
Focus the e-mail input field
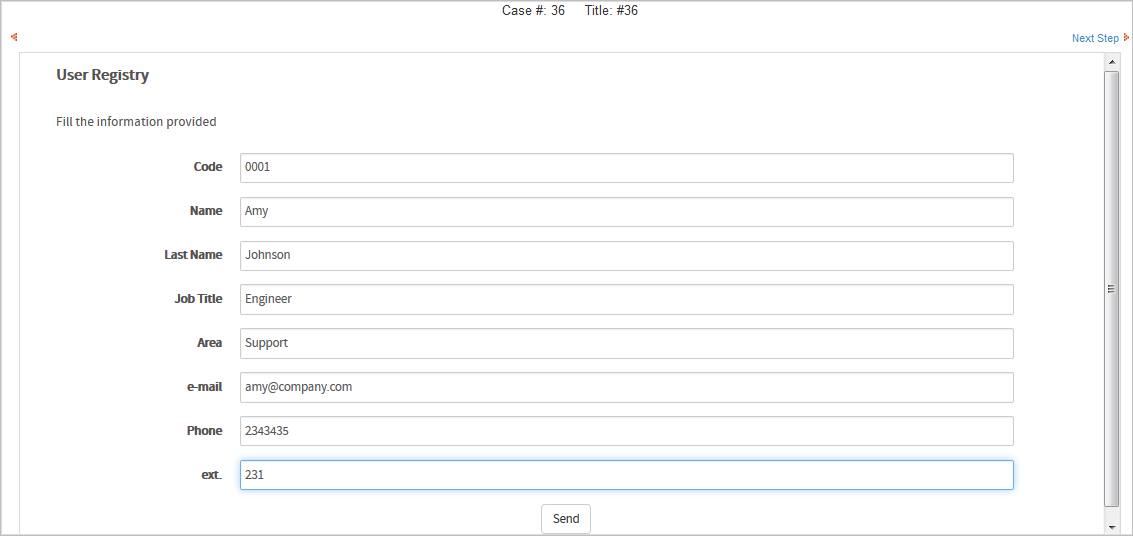click(x=626, y=387)
